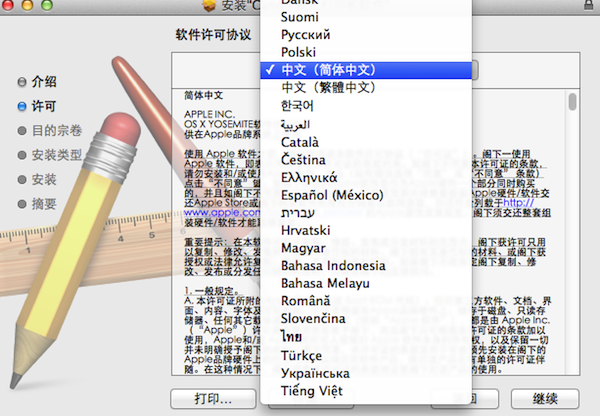Pick Polski in the language dropdown
Image resolution: width=600 pixels, height=416 pixels.
[x=365, y=52]
